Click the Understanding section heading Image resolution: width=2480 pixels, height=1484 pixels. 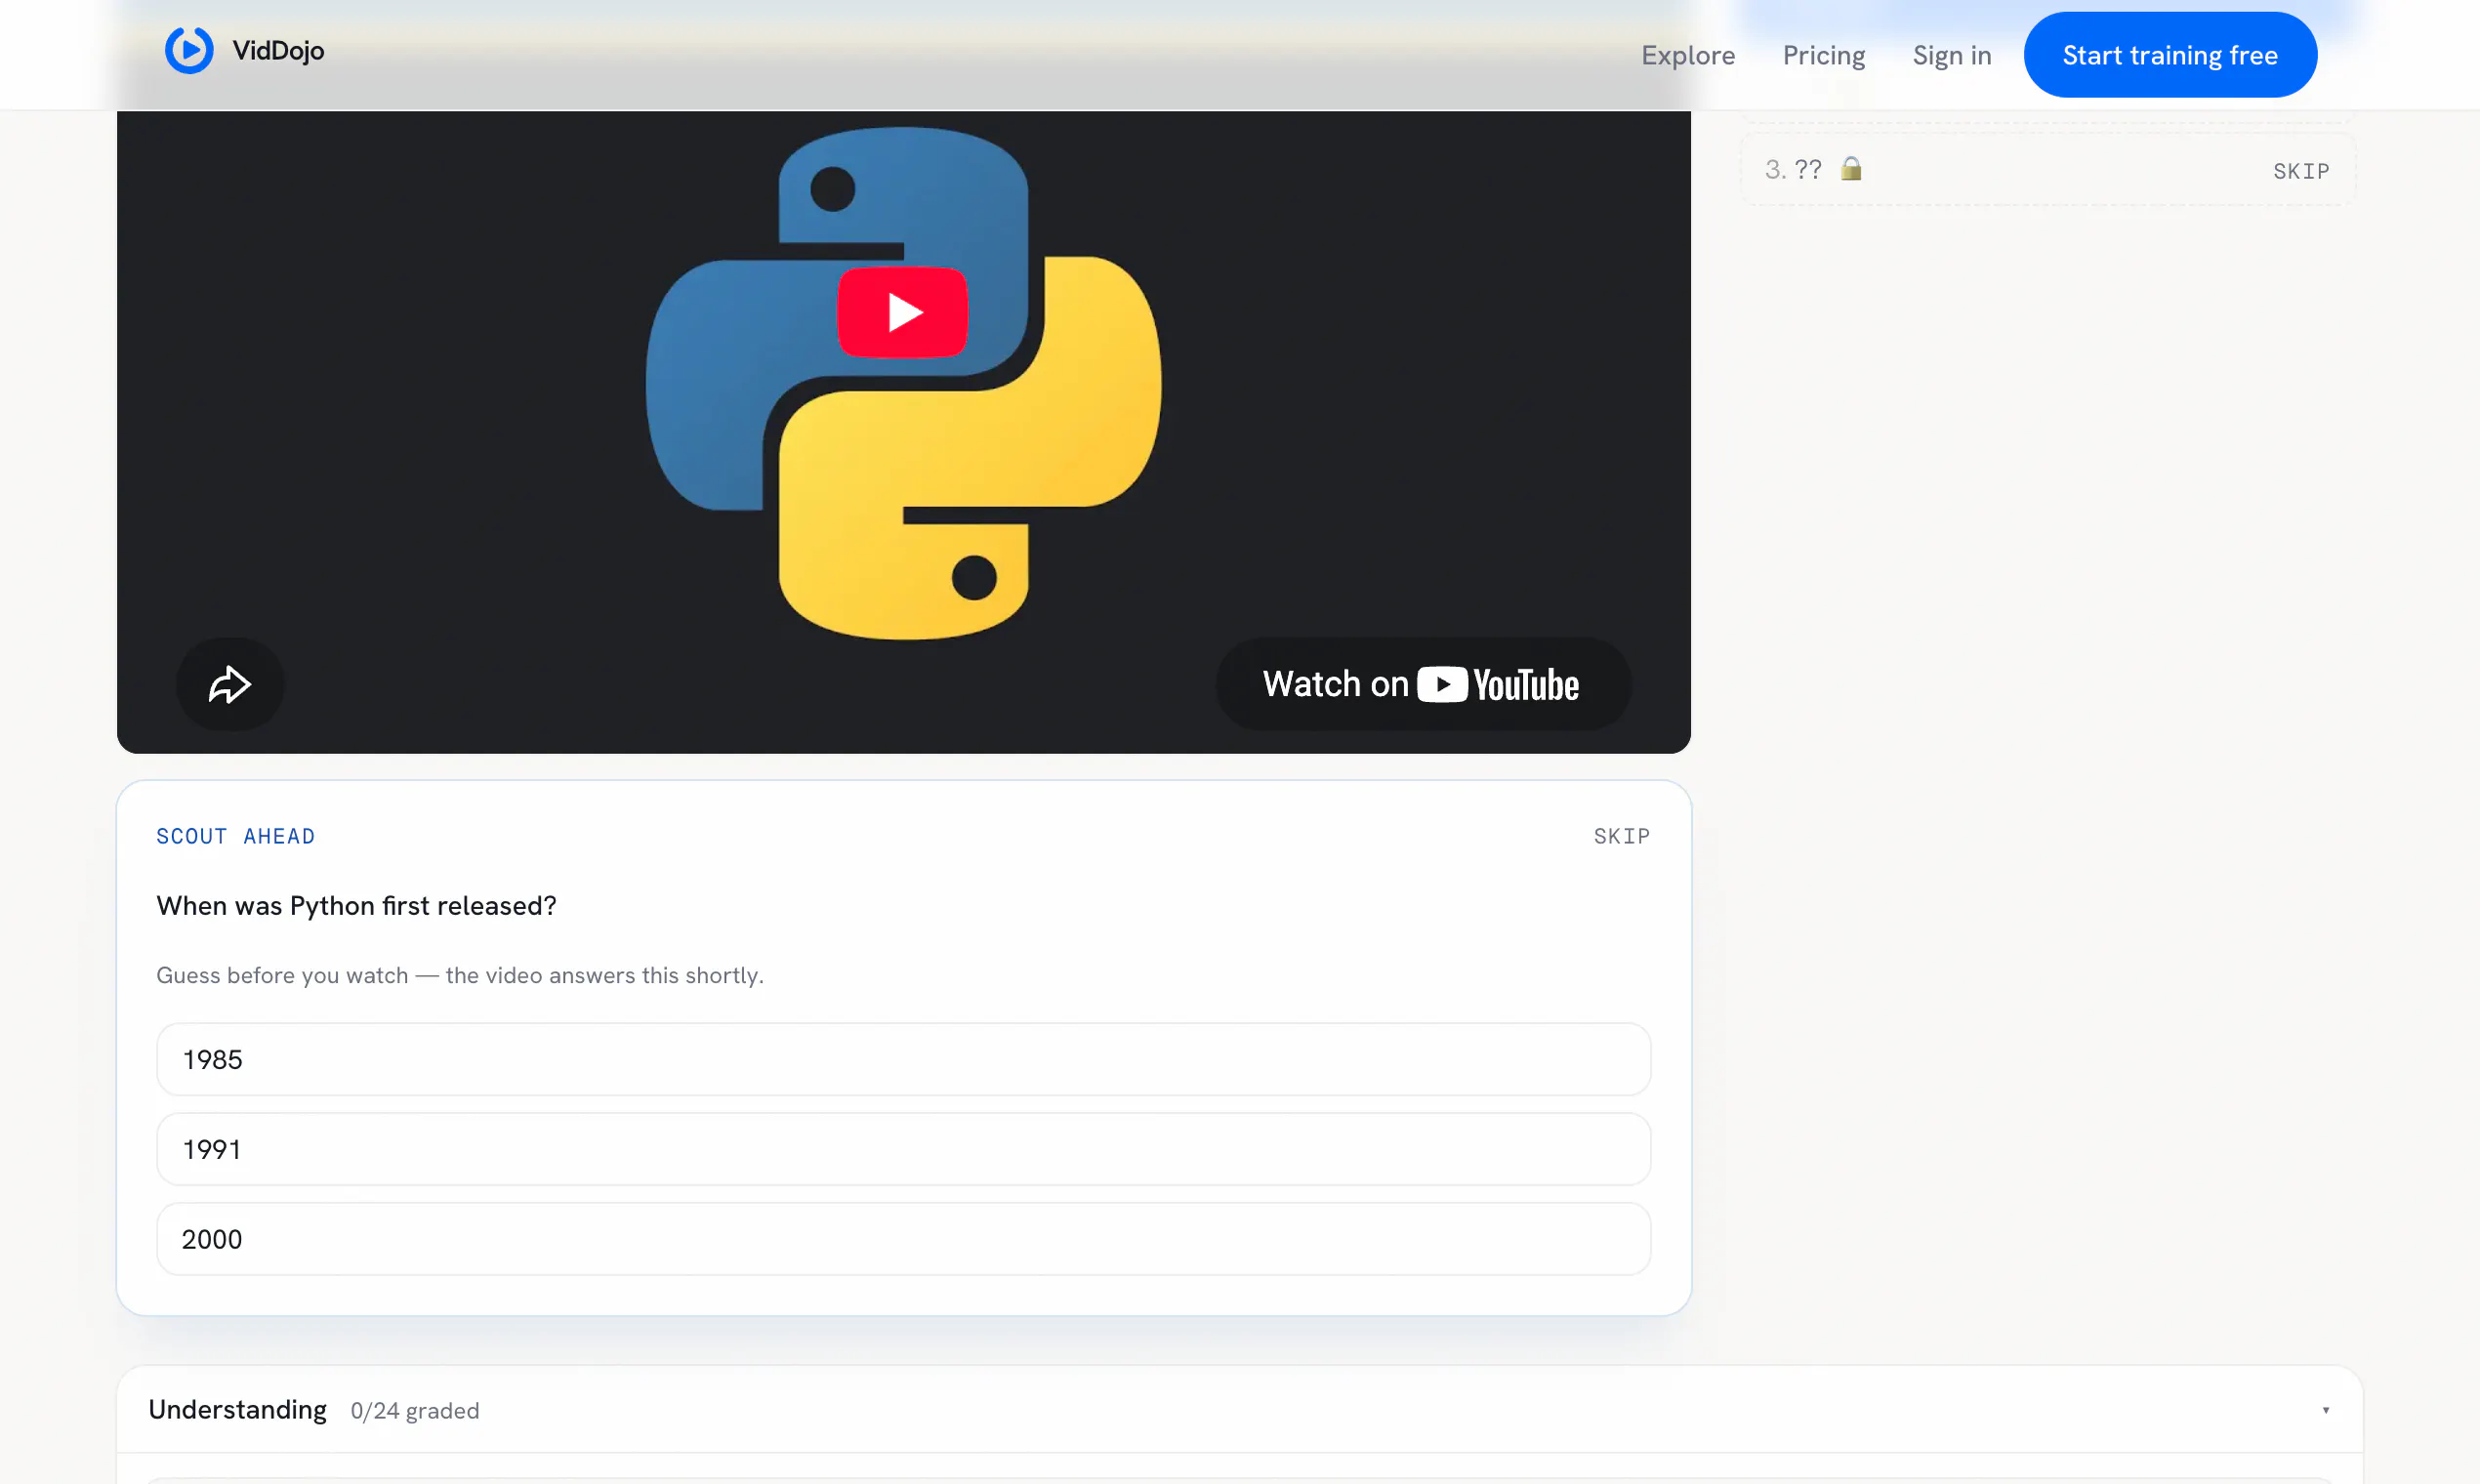coord(237,1410)
